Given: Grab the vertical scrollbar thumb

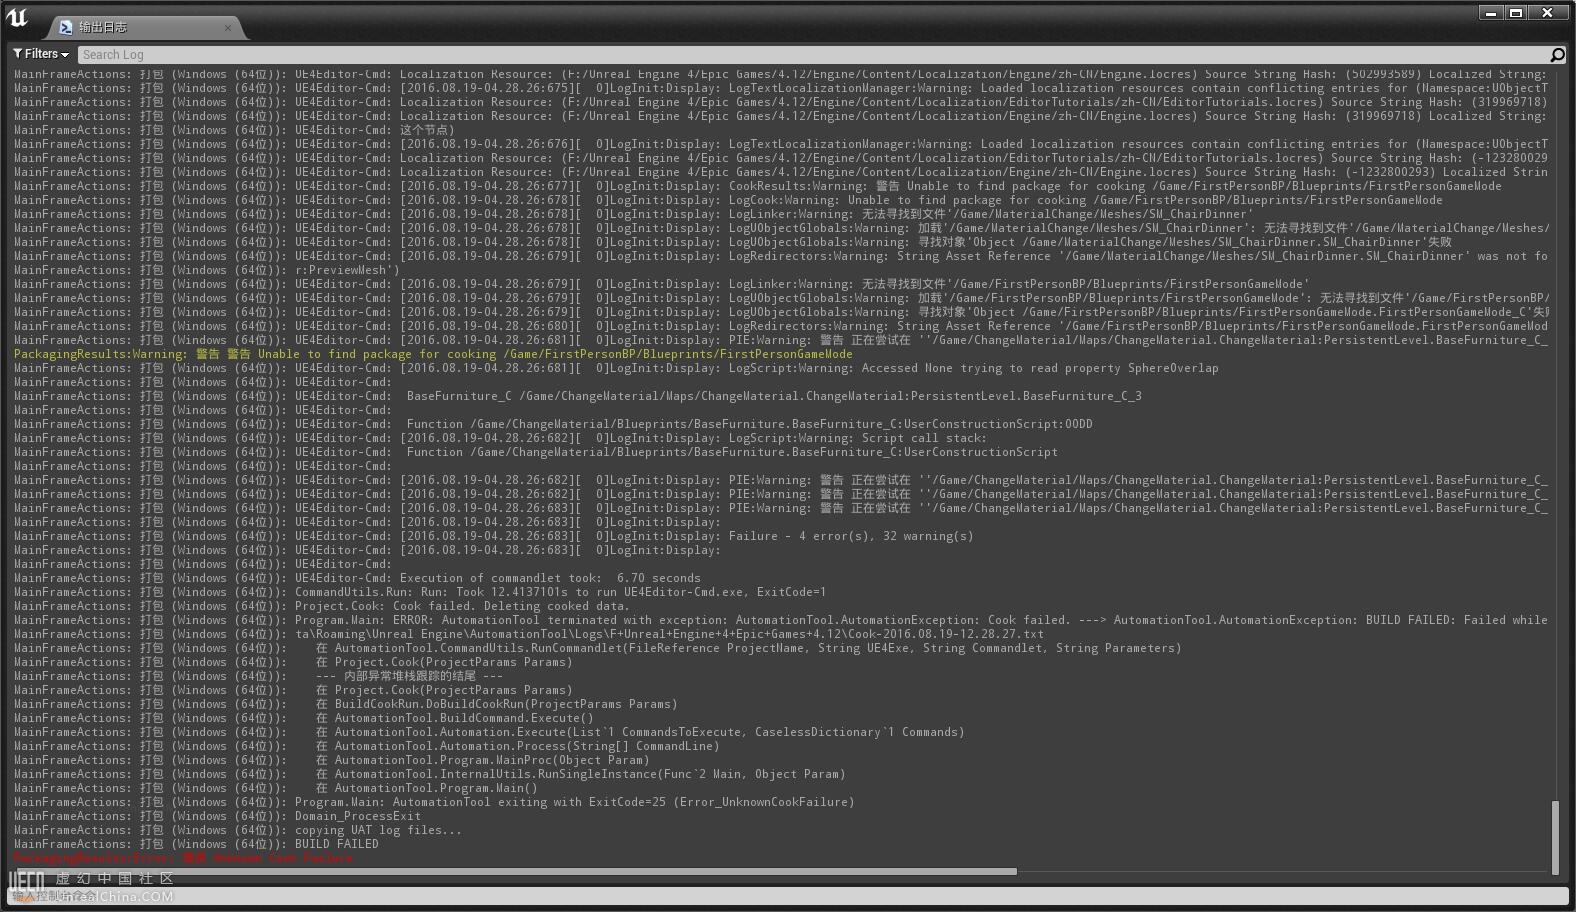Looking at the screenshot, I should pos(1555,837).
